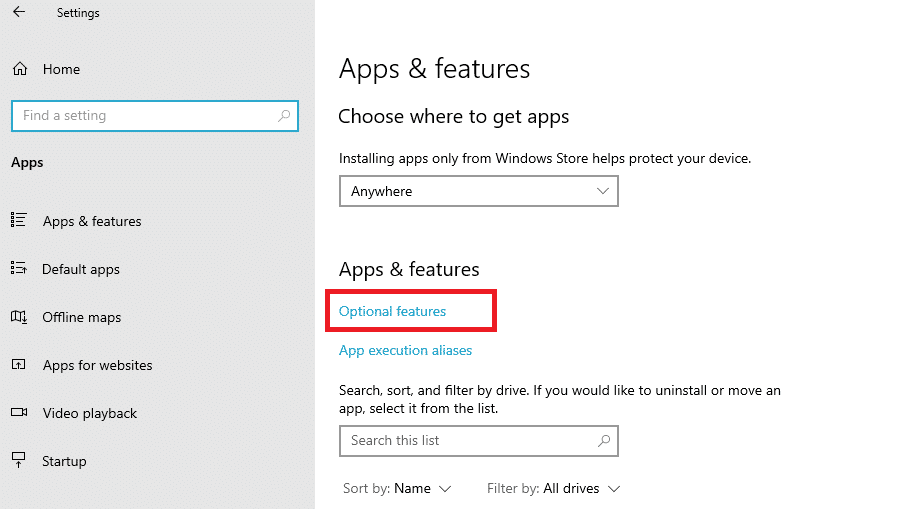This screenshot has width=897, height=509.
Task: Focus the Find a setting search box
Action: point(155,116)
